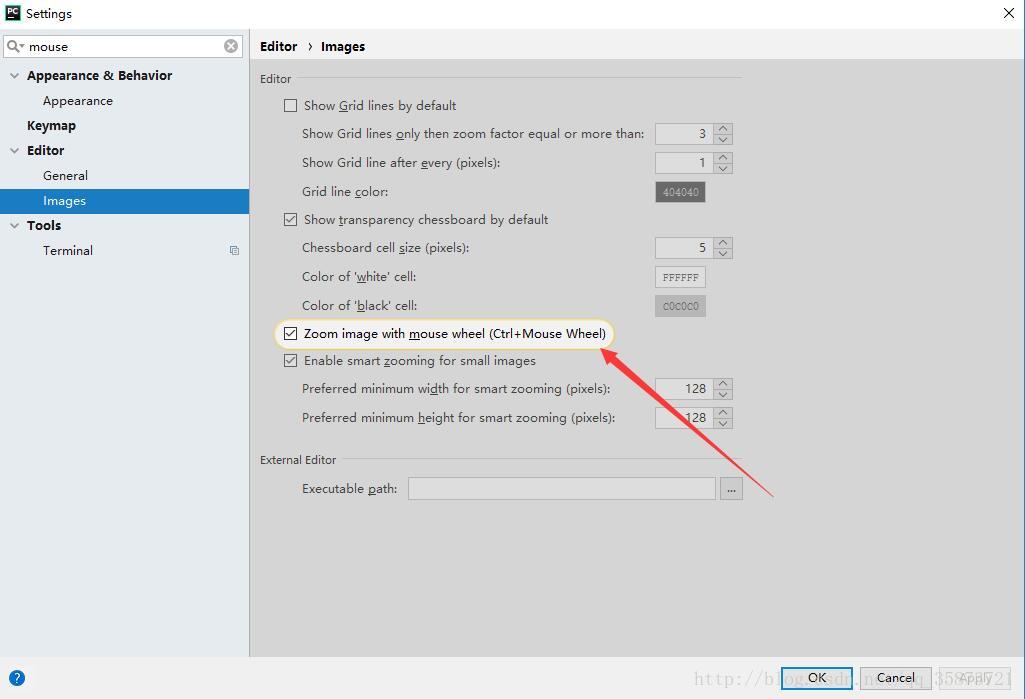Image resolution: width=1025 pixels, height=699 pixels.
Task: Increase Grid line after every pixels value
Action: [x=723, y=157]
